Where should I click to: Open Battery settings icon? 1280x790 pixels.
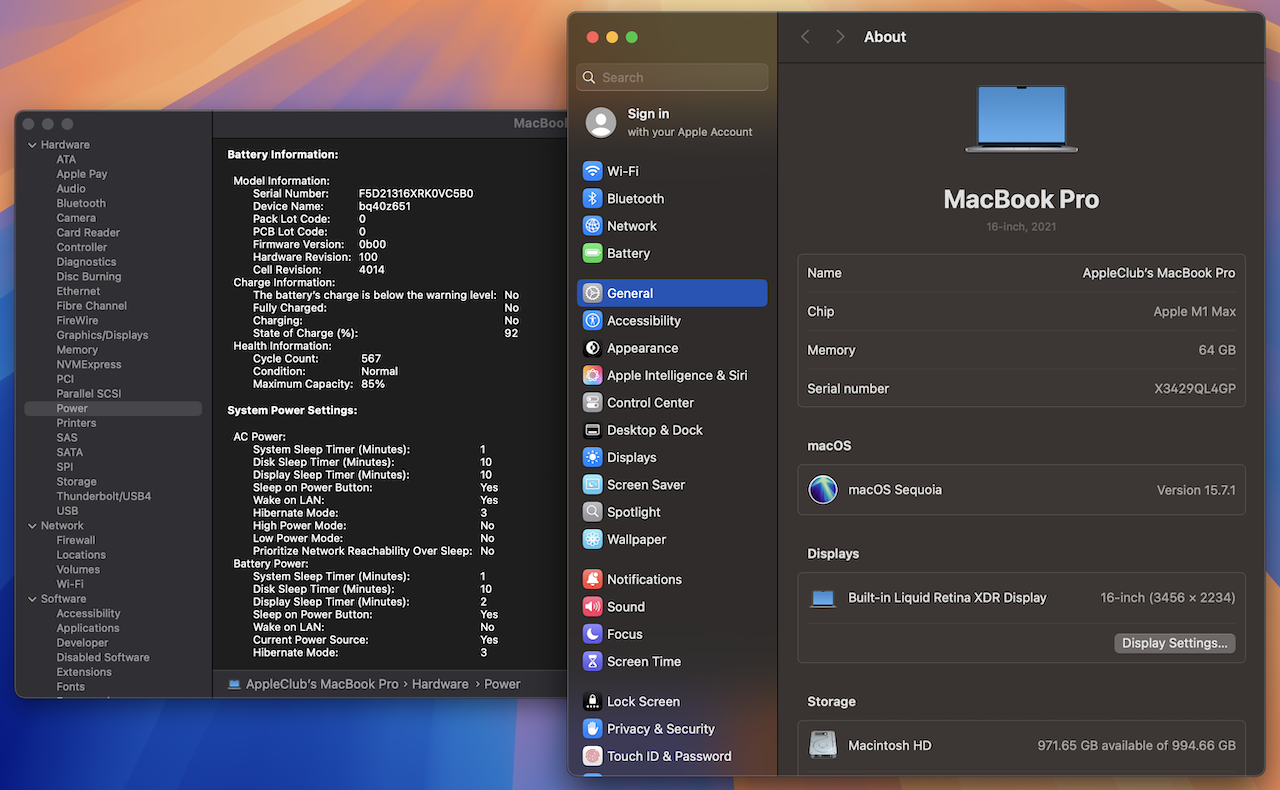593,254
